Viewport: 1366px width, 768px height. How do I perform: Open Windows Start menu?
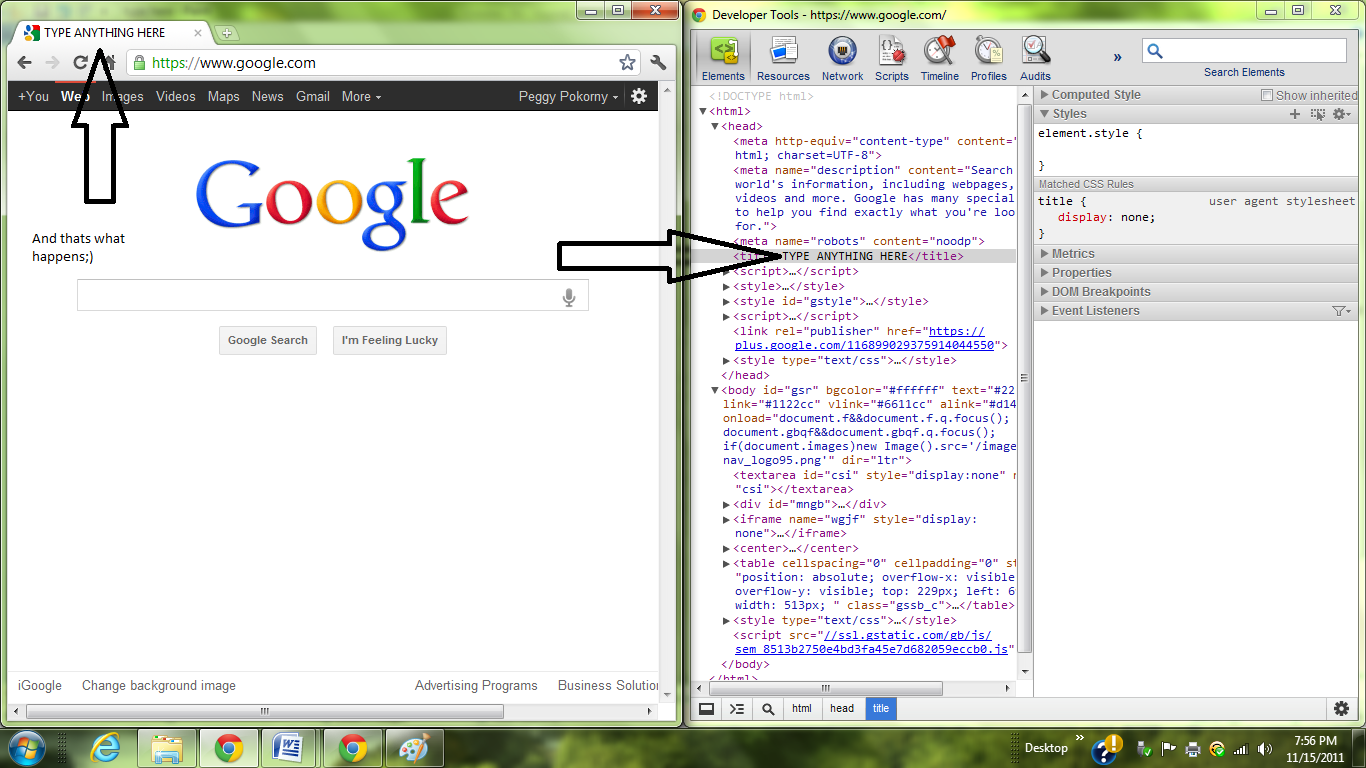point(27,748)
